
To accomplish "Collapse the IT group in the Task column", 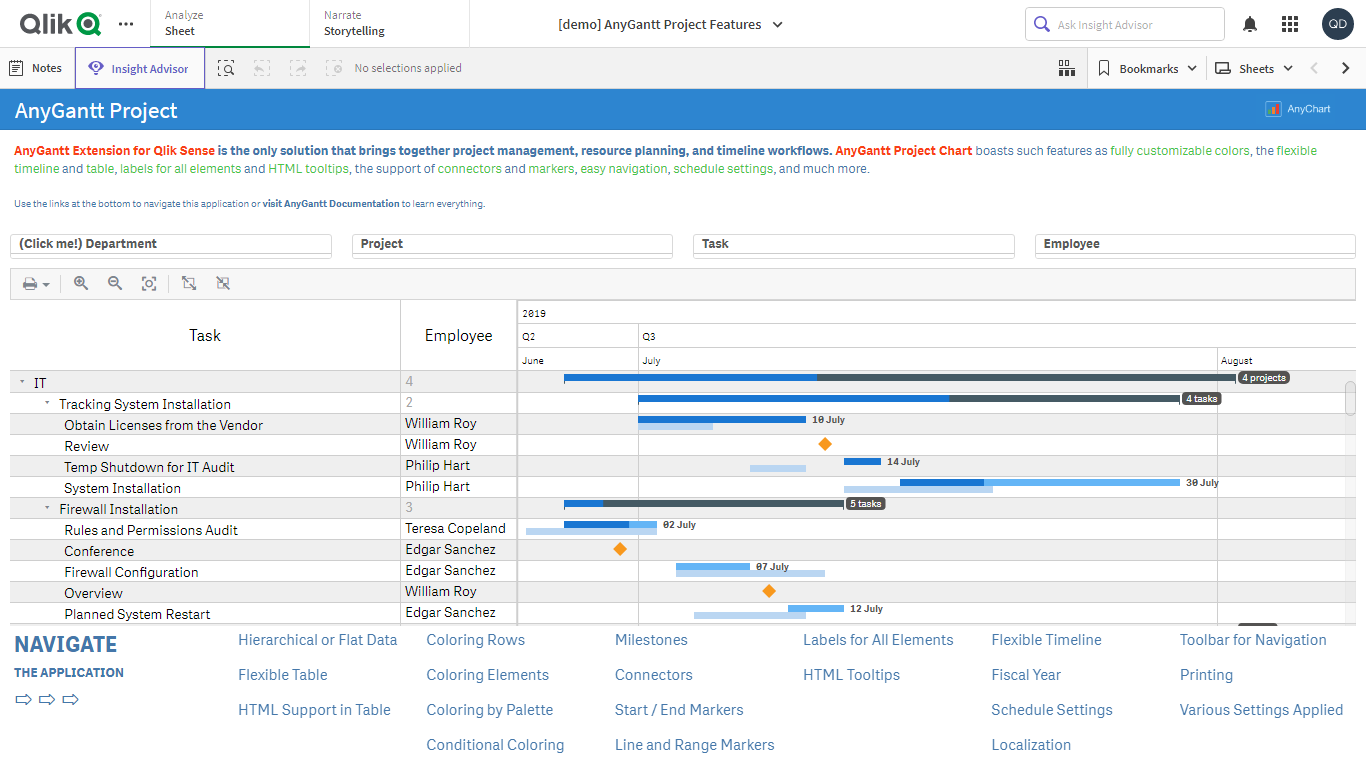I will click(x=22, y=382).
